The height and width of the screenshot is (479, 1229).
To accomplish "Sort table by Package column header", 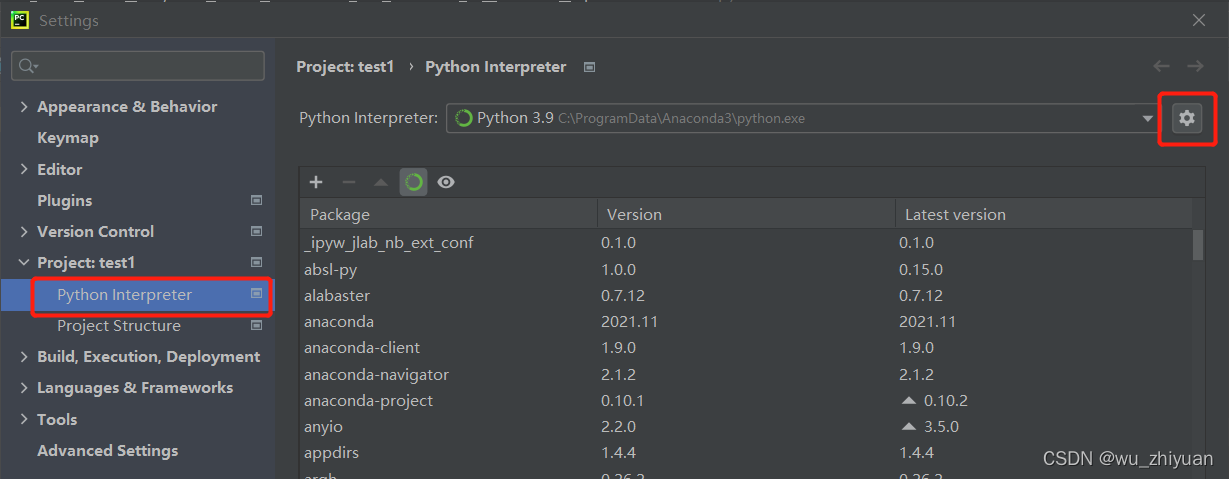I will click(448, 214).
